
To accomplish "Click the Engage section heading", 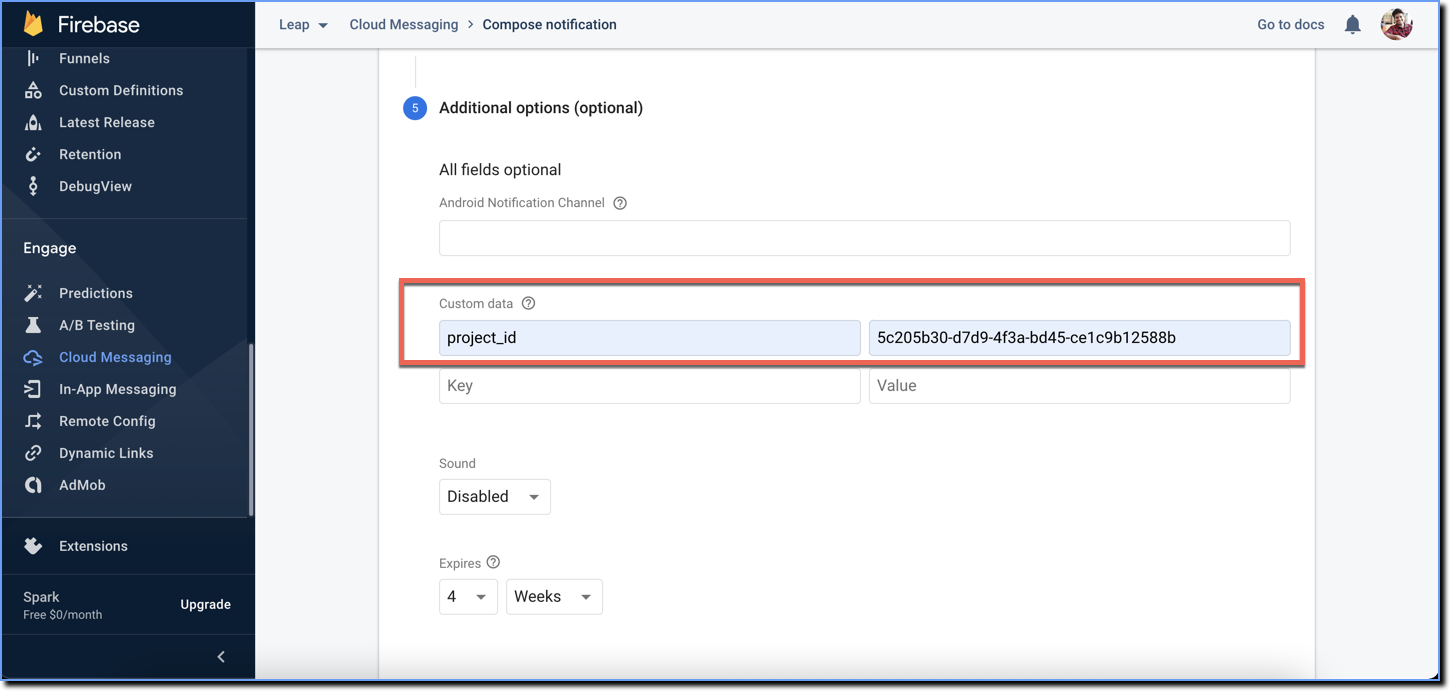I will click(x=50, y=248).
